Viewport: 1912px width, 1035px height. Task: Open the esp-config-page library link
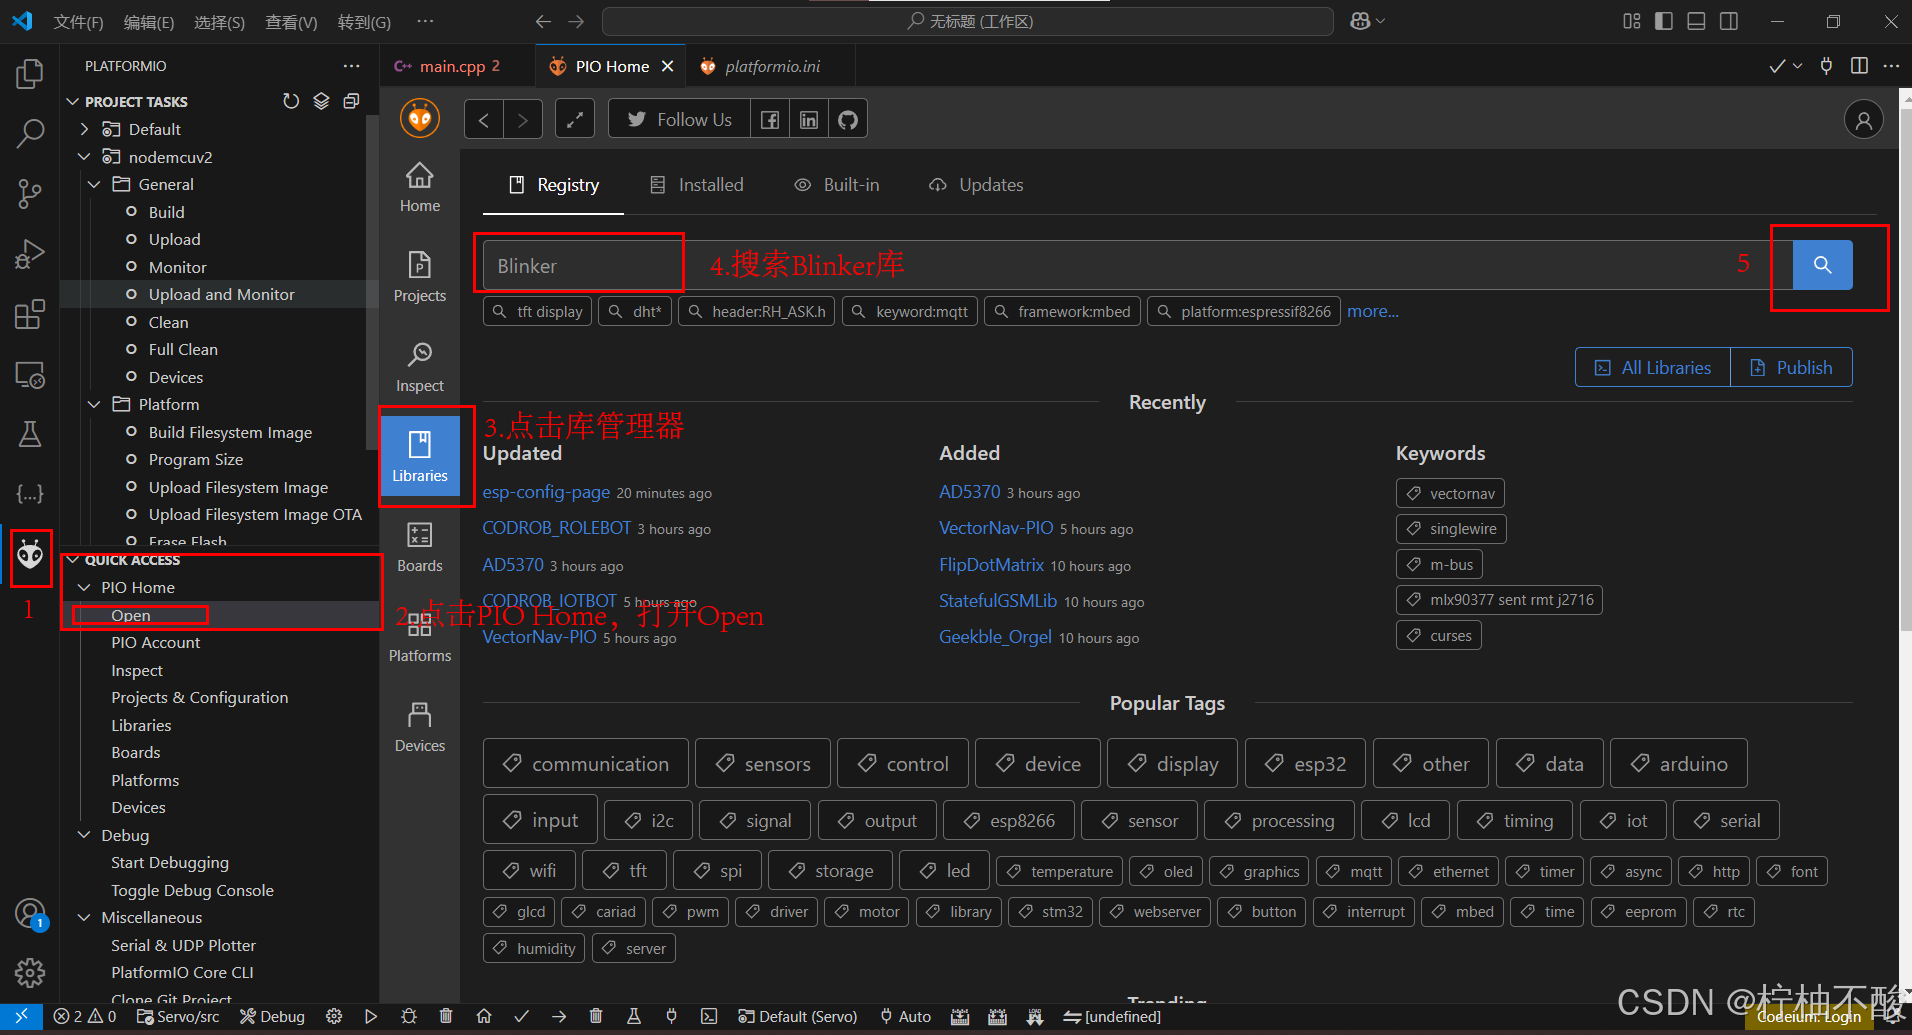coord(546,492)
